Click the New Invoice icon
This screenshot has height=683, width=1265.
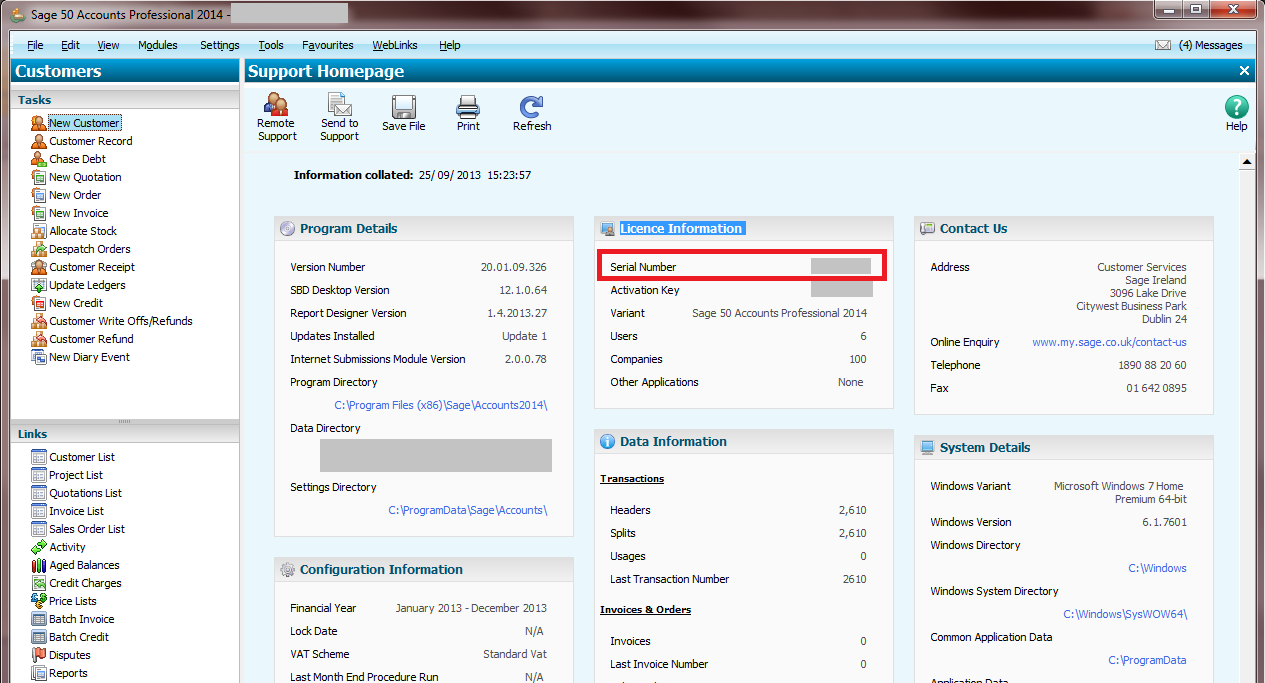pyautogui.click(x=39, y=213)
